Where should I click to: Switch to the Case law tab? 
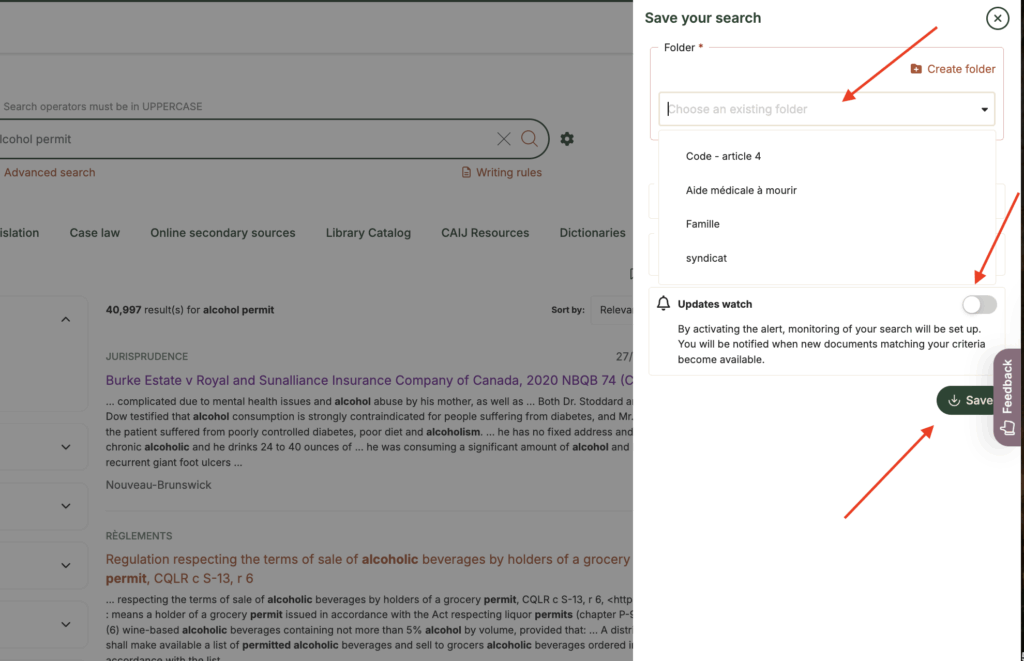point(95,233)
